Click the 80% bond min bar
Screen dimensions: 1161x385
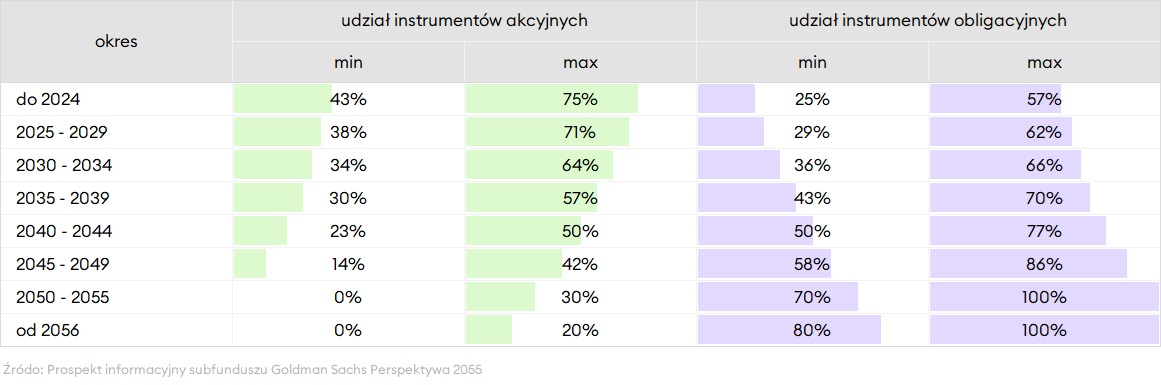[789, 330]
